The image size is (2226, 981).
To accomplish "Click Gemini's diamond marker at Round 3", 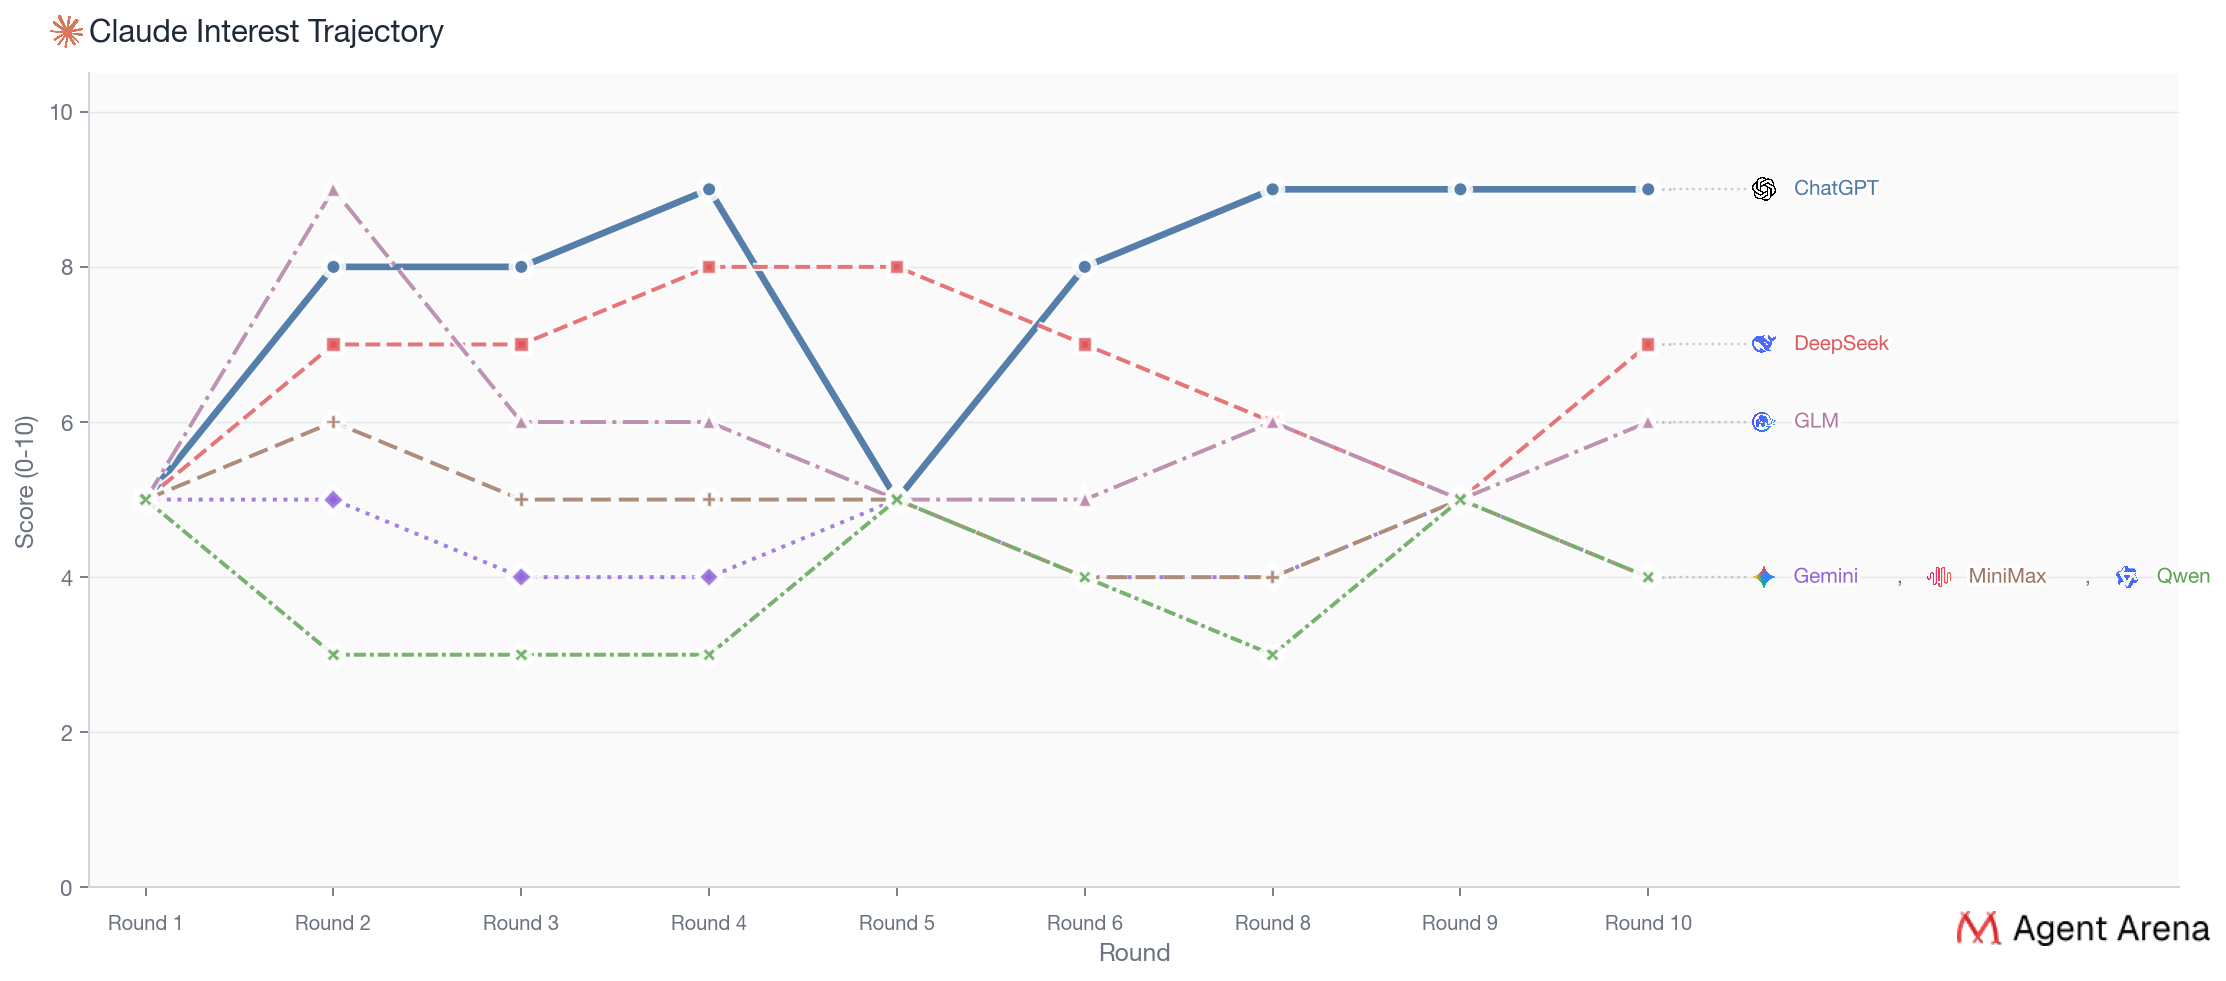I will pyautogui.click(x=521, y=577).
